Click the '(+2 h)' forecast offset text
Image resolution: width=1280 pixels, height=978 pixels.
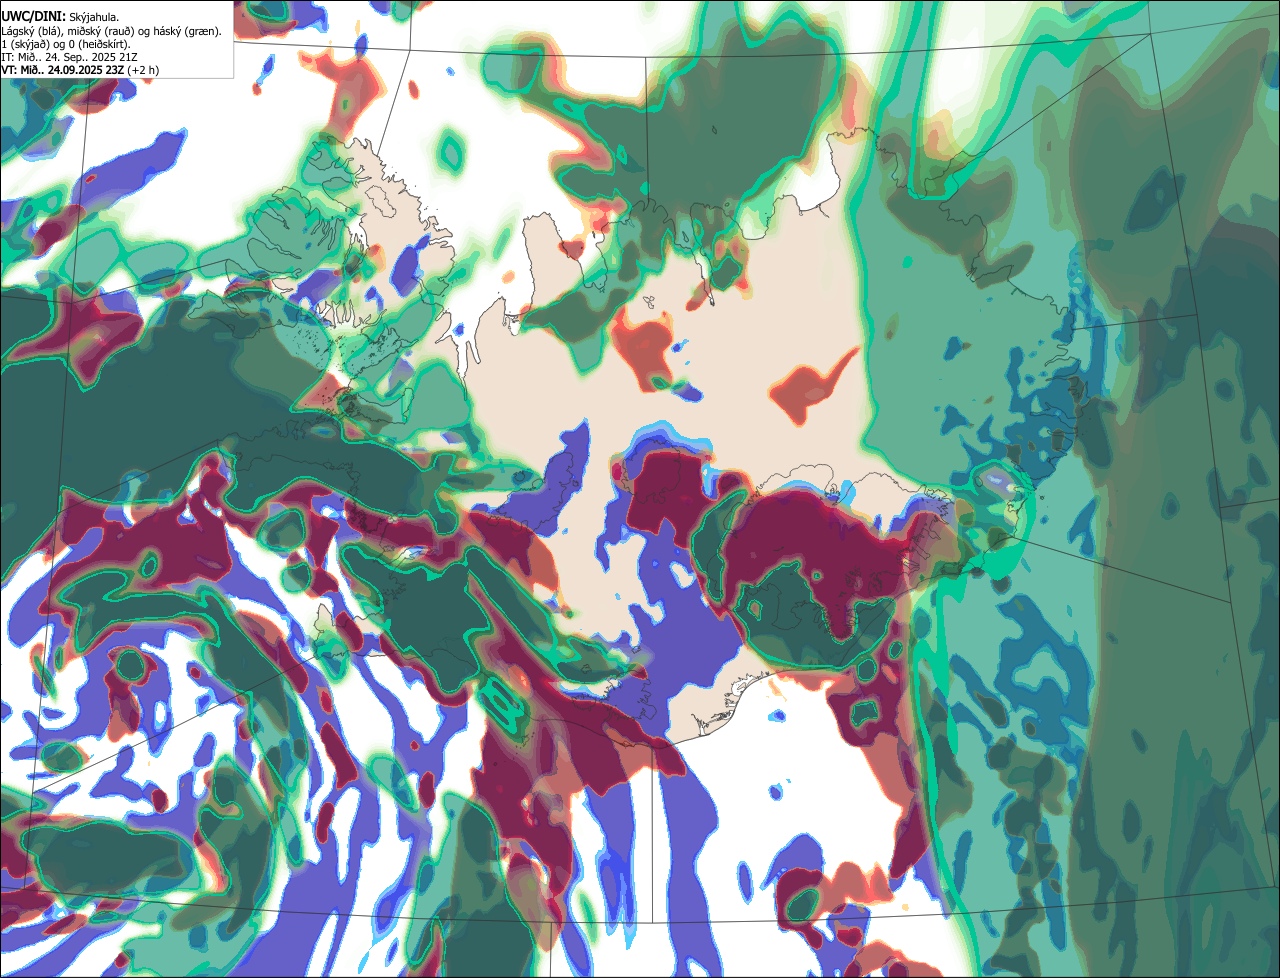point(143,70)
